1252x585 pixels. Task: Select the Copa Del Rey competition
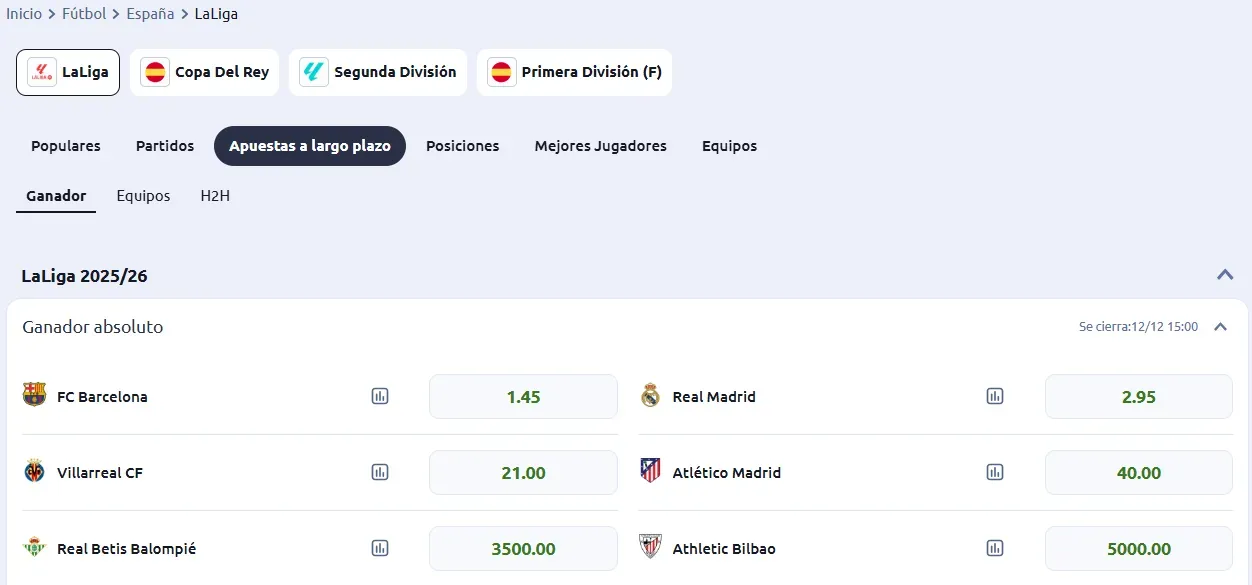205,72
